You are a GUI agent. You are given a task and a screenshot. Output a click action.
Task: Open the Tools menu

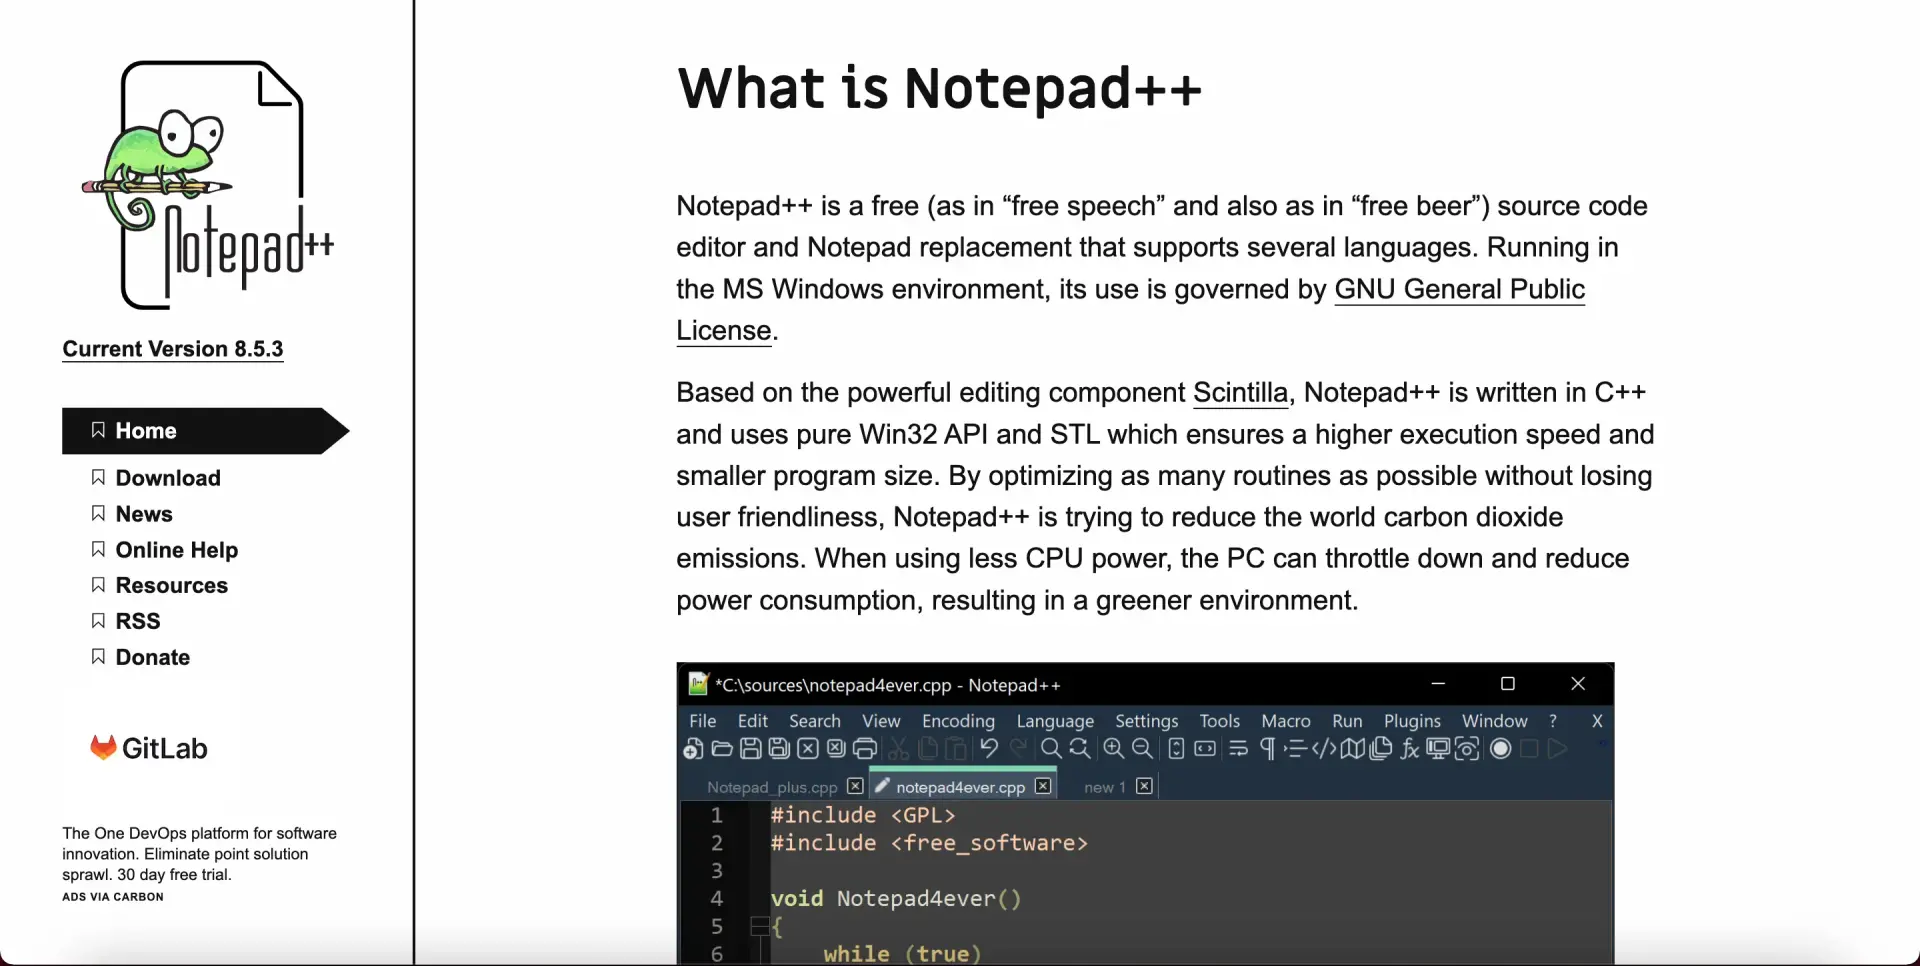coord(1220,721)
